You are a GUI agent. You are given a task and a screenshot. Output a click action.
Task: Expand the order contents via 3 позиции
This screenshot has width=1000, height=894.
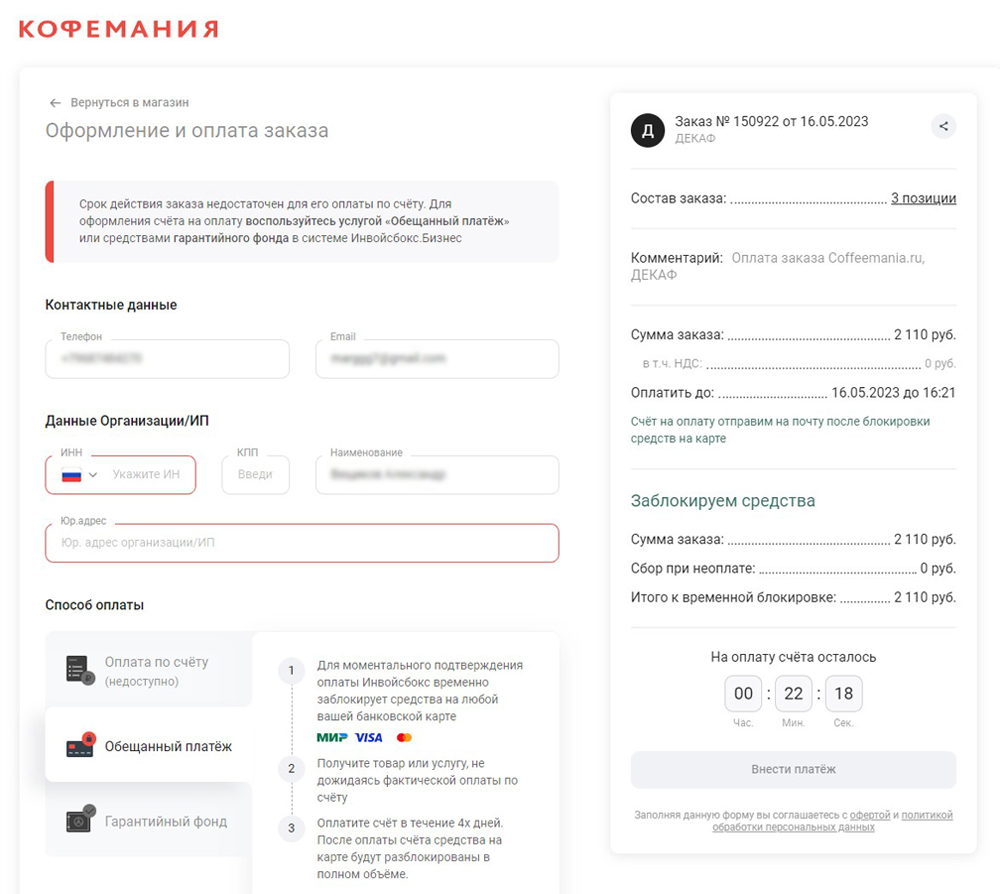coord(923,198)
